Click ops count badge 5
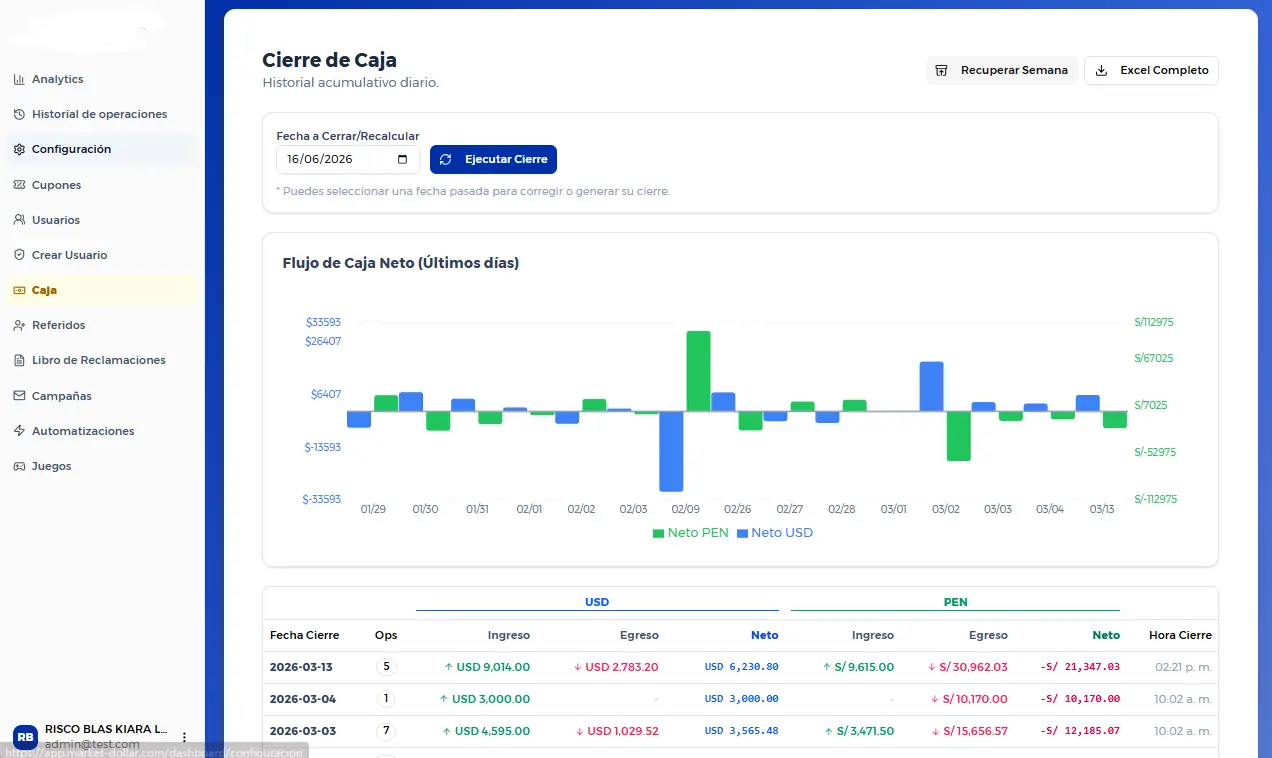This screenshot has width=1272, height=758. tap(386, 667)
